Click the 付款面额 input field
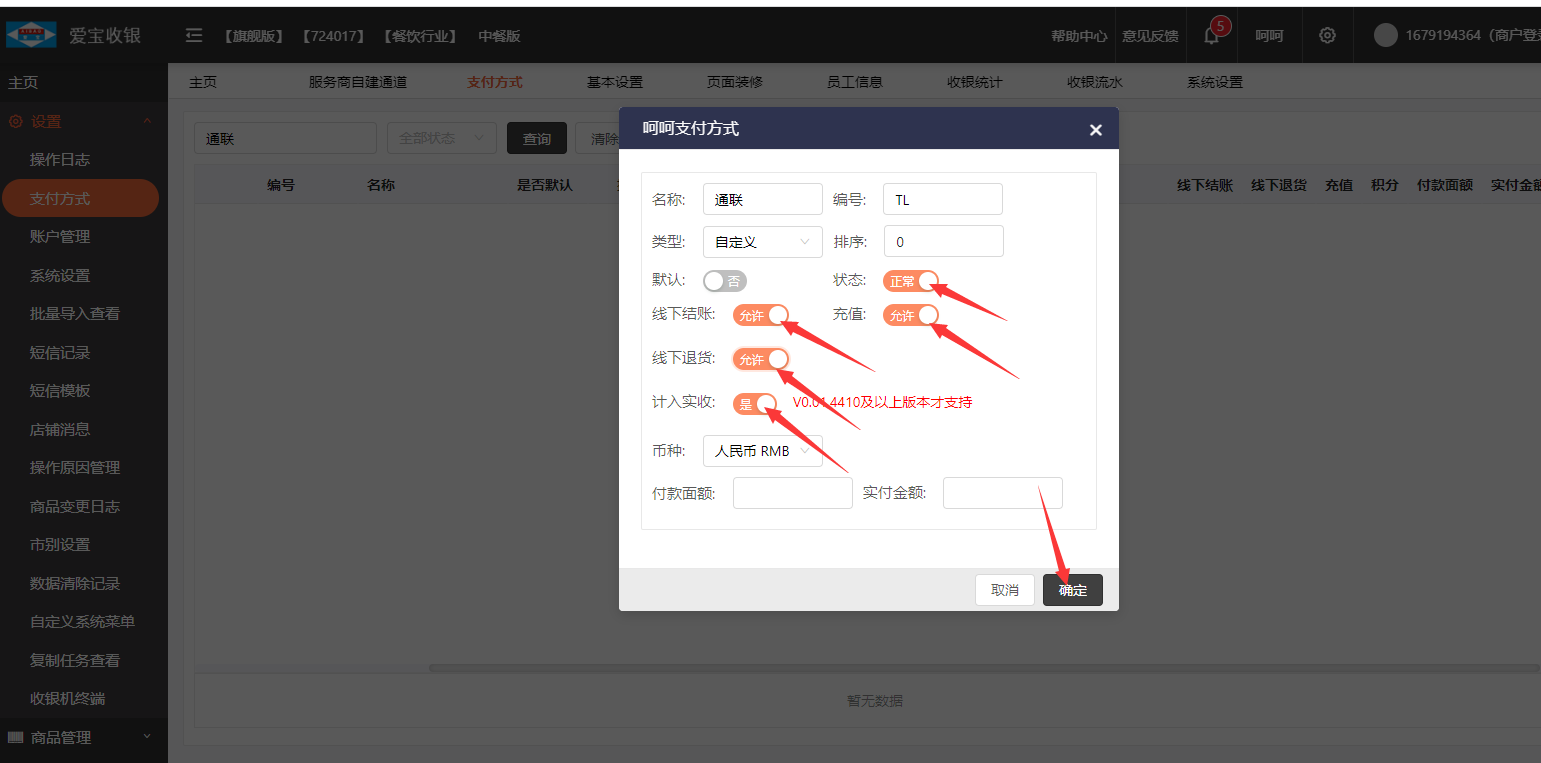 tap(792, 493)
